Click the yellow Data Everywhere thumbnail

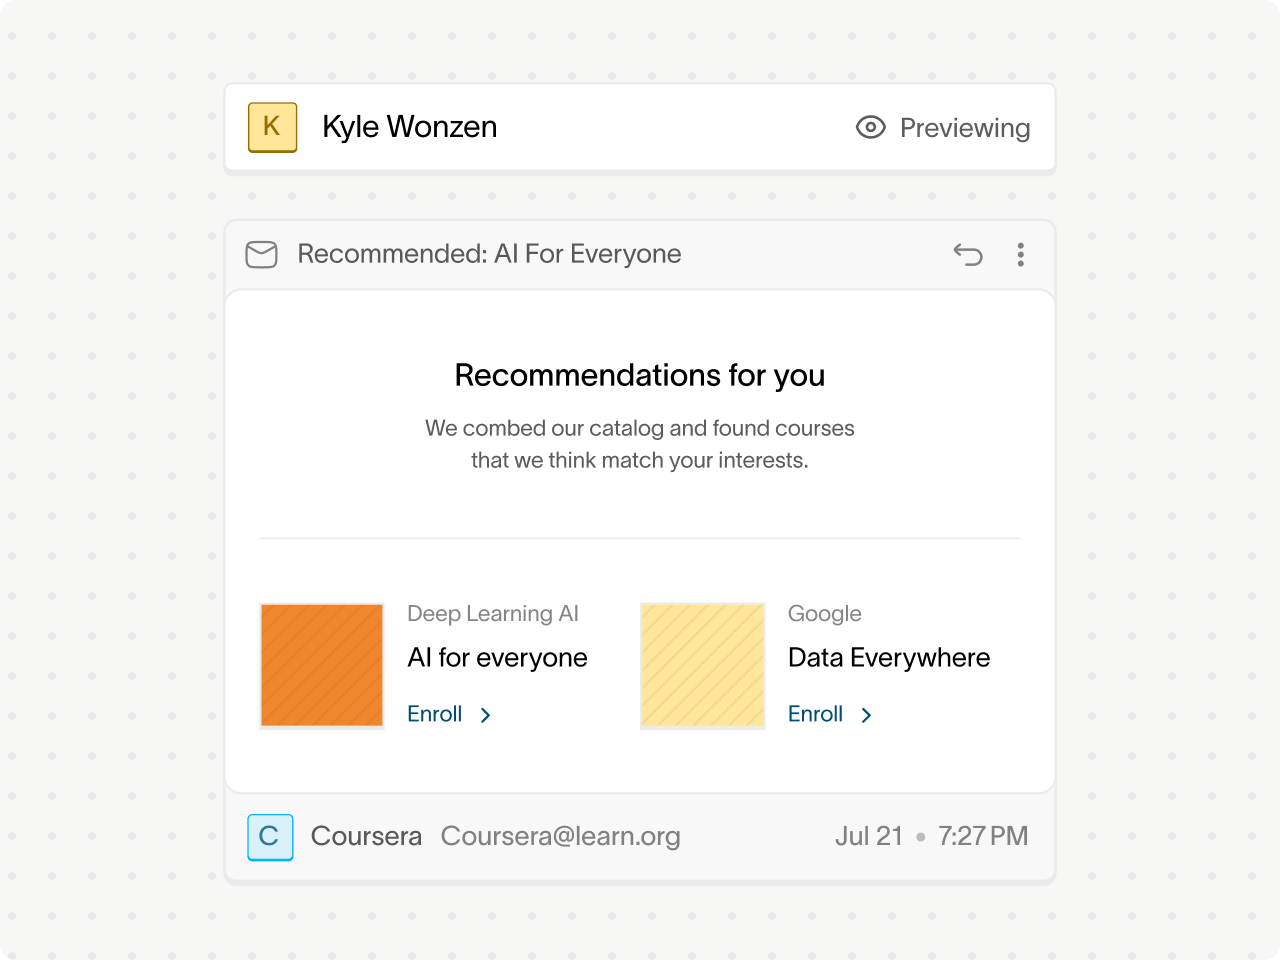click(x=703, y=665)
